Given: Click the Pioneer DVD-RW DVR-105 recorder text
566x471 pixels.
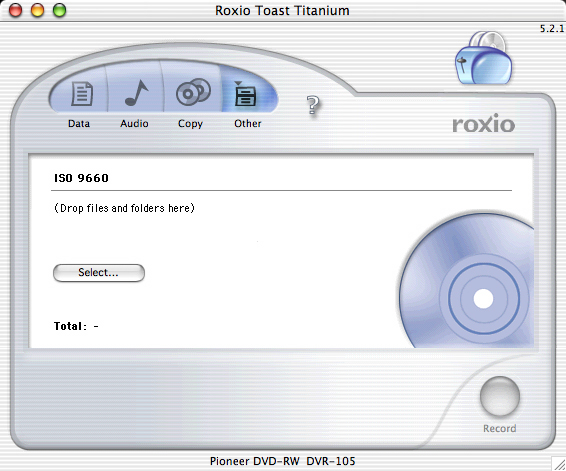Looking at the screenshot, I should click(x=283, y=461).
